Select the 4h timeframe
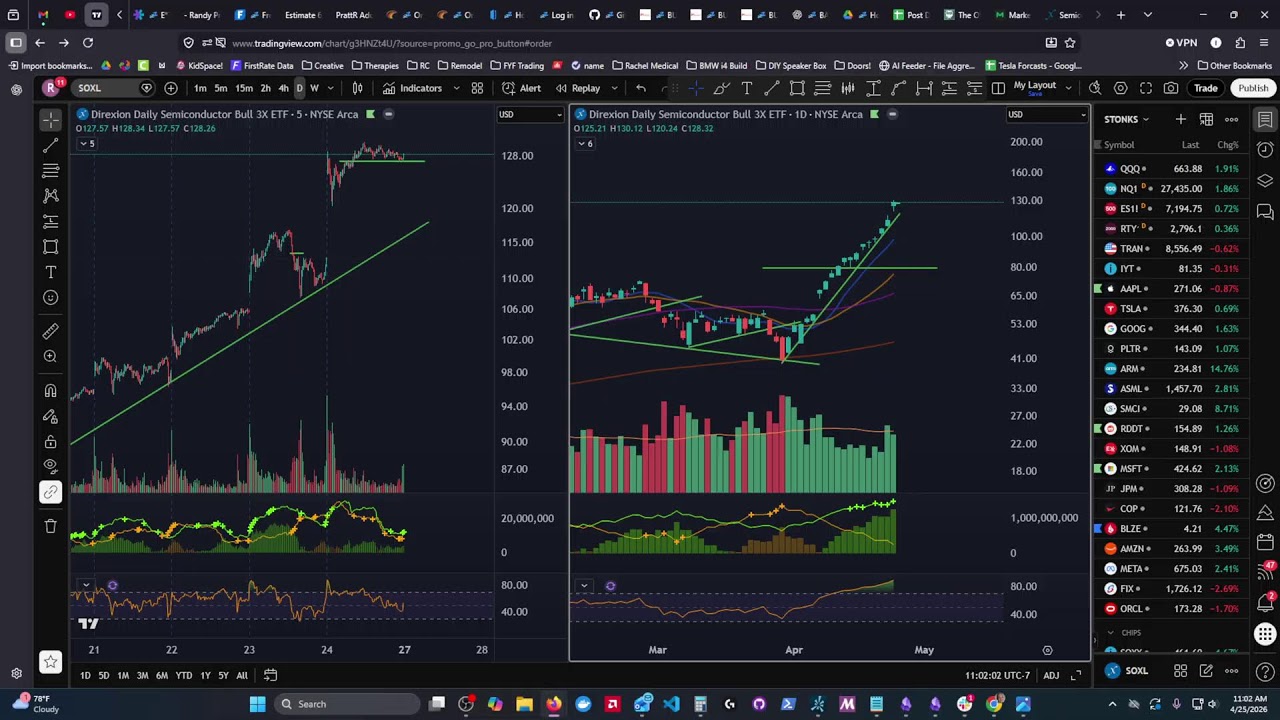The image size is (1280, 720). [283, 88]
